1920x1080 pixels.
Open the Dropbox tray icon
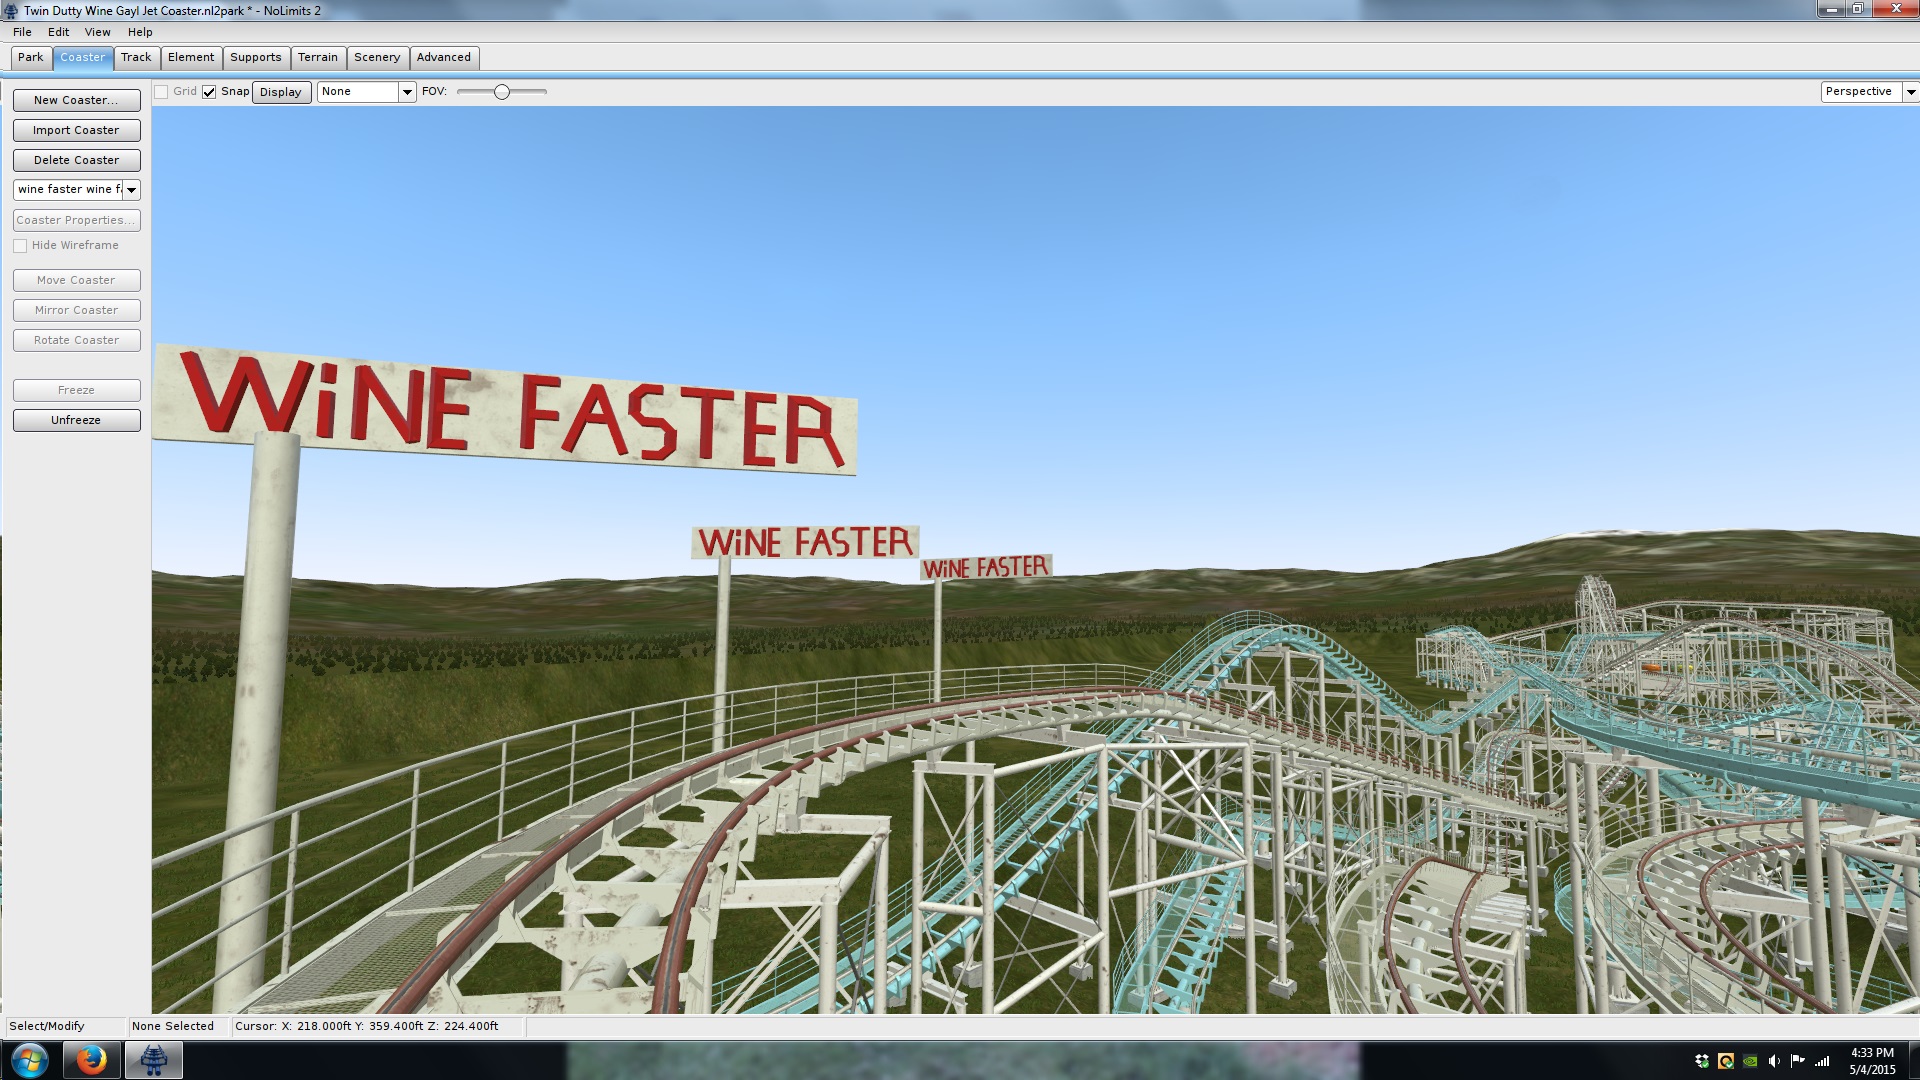pos(1702,1061)
